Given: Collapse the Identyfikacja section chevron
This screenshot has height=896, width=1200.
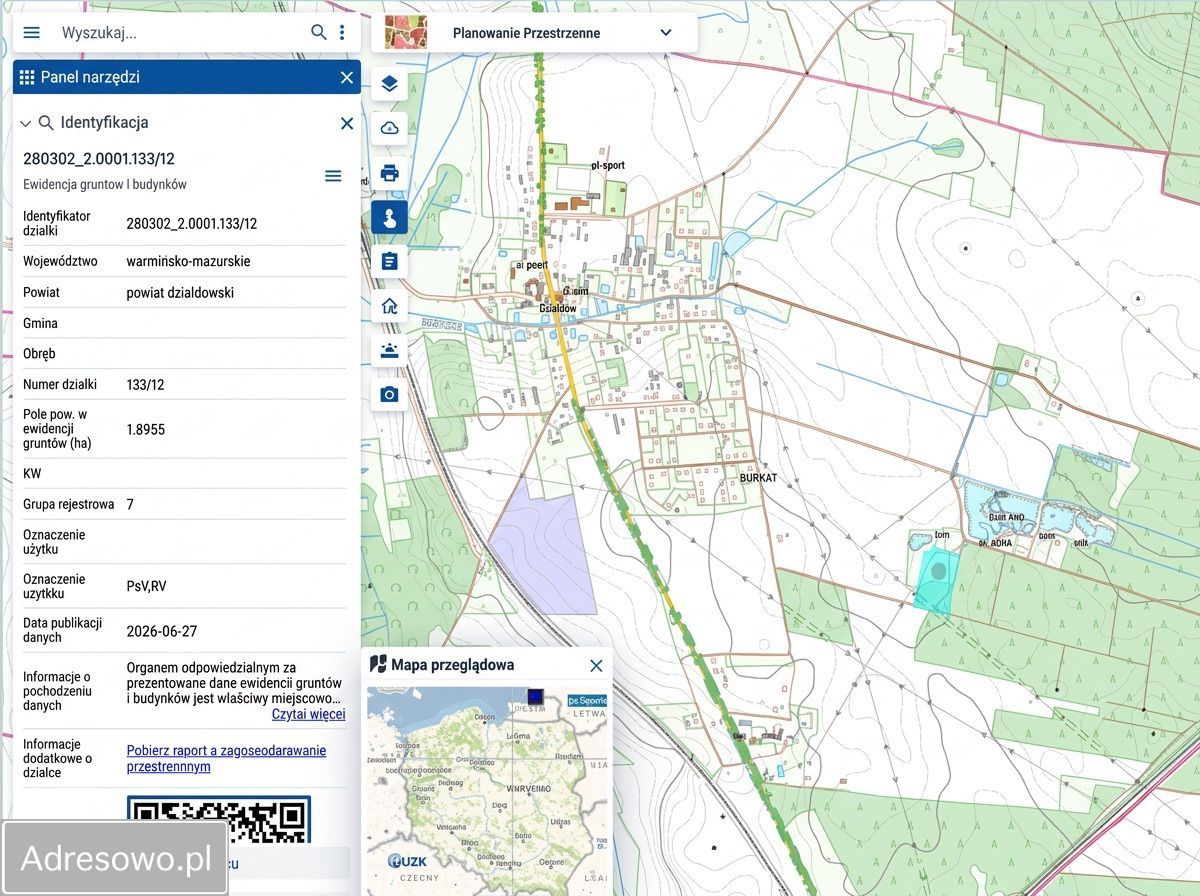Looking at the screenshot, I should click(26, 123).
